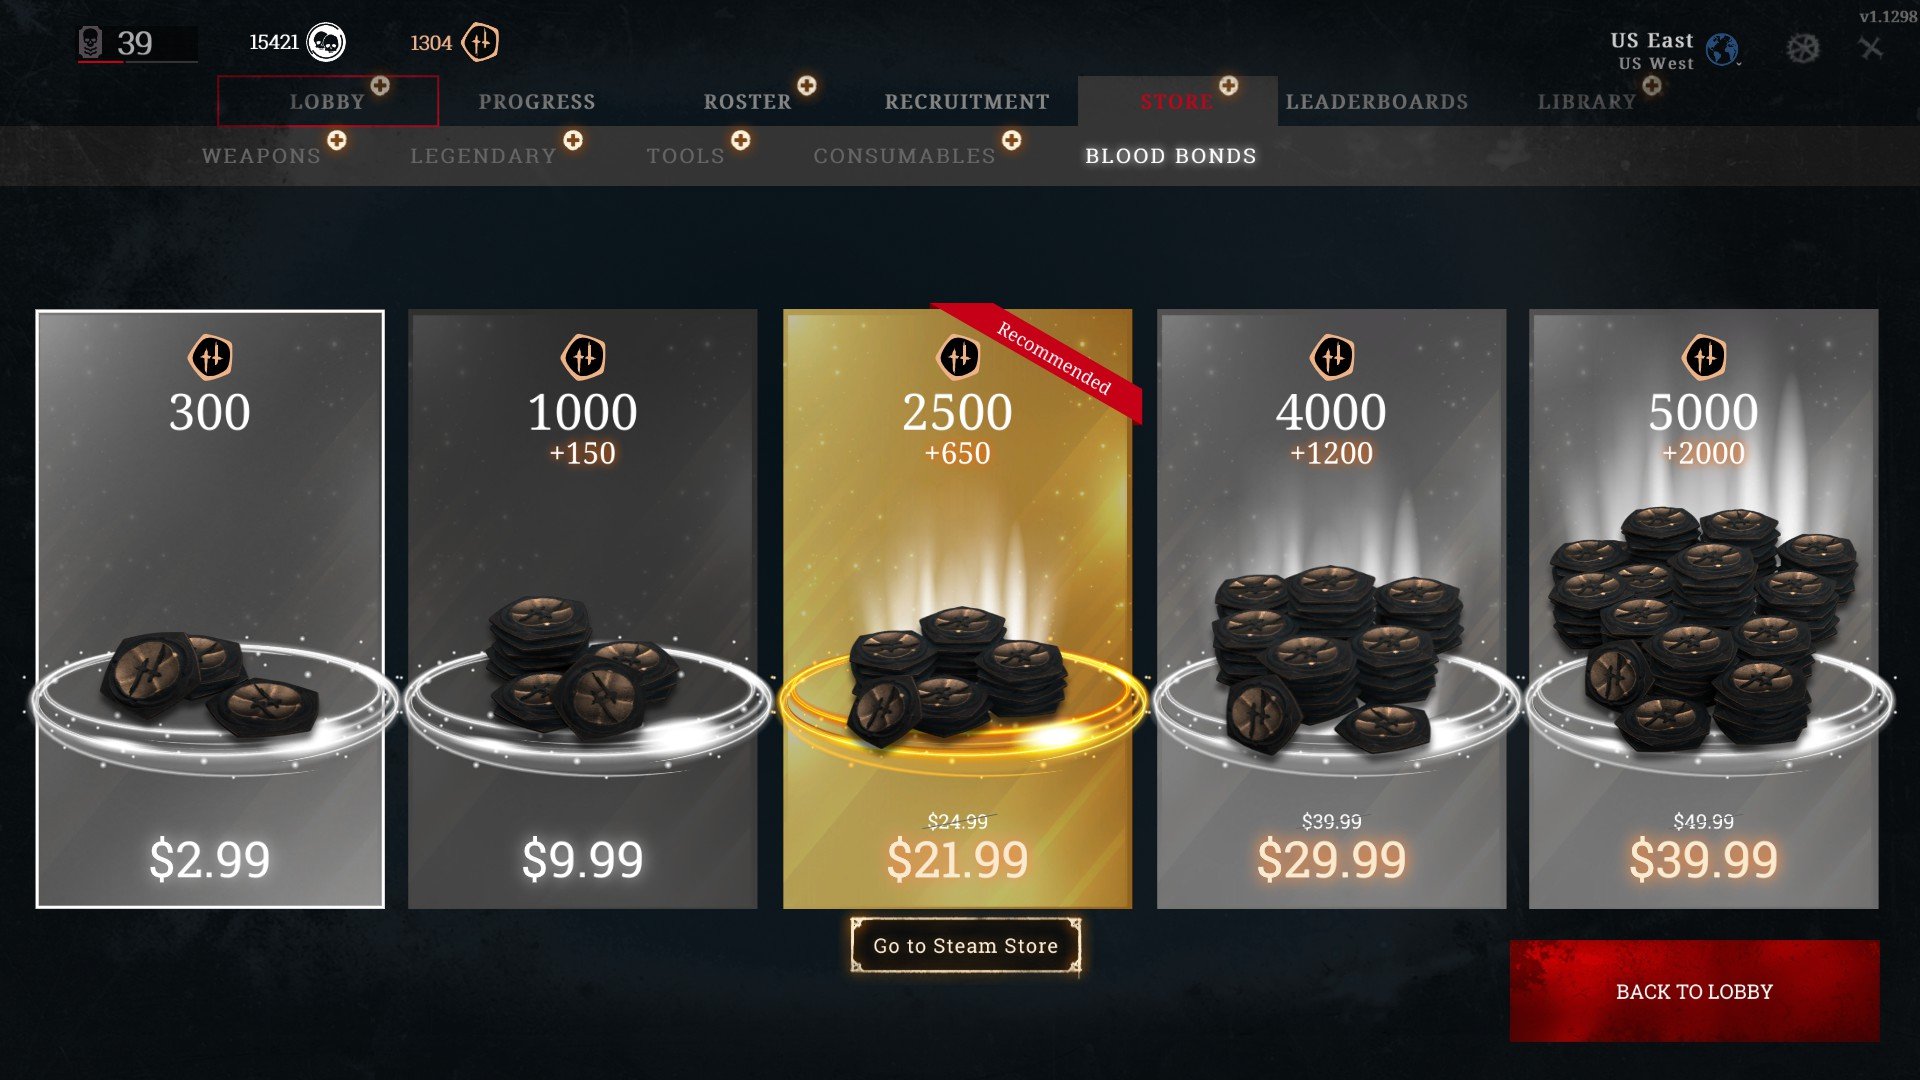This screenshot has width=1920, height=1080.
Task: Switch to the Progress tab
Action: pos(537,102)
